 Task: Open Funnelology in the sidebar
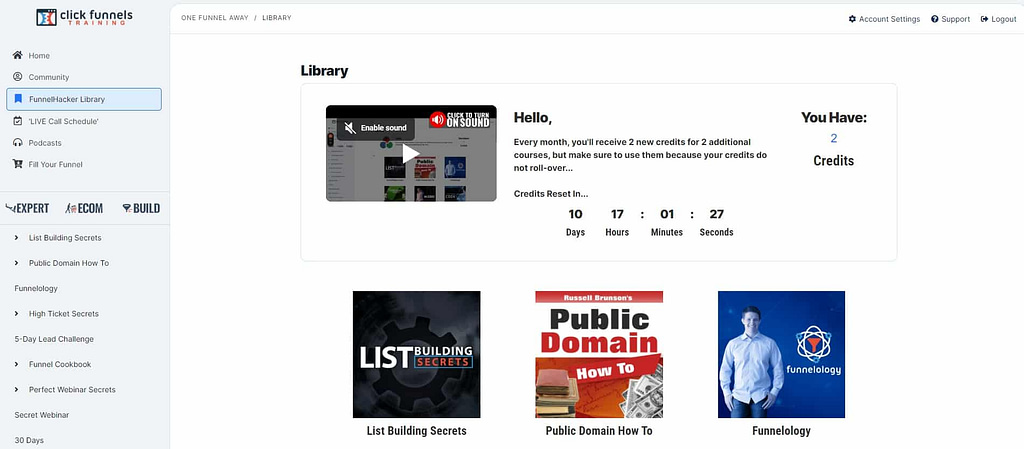pos(36,288)
